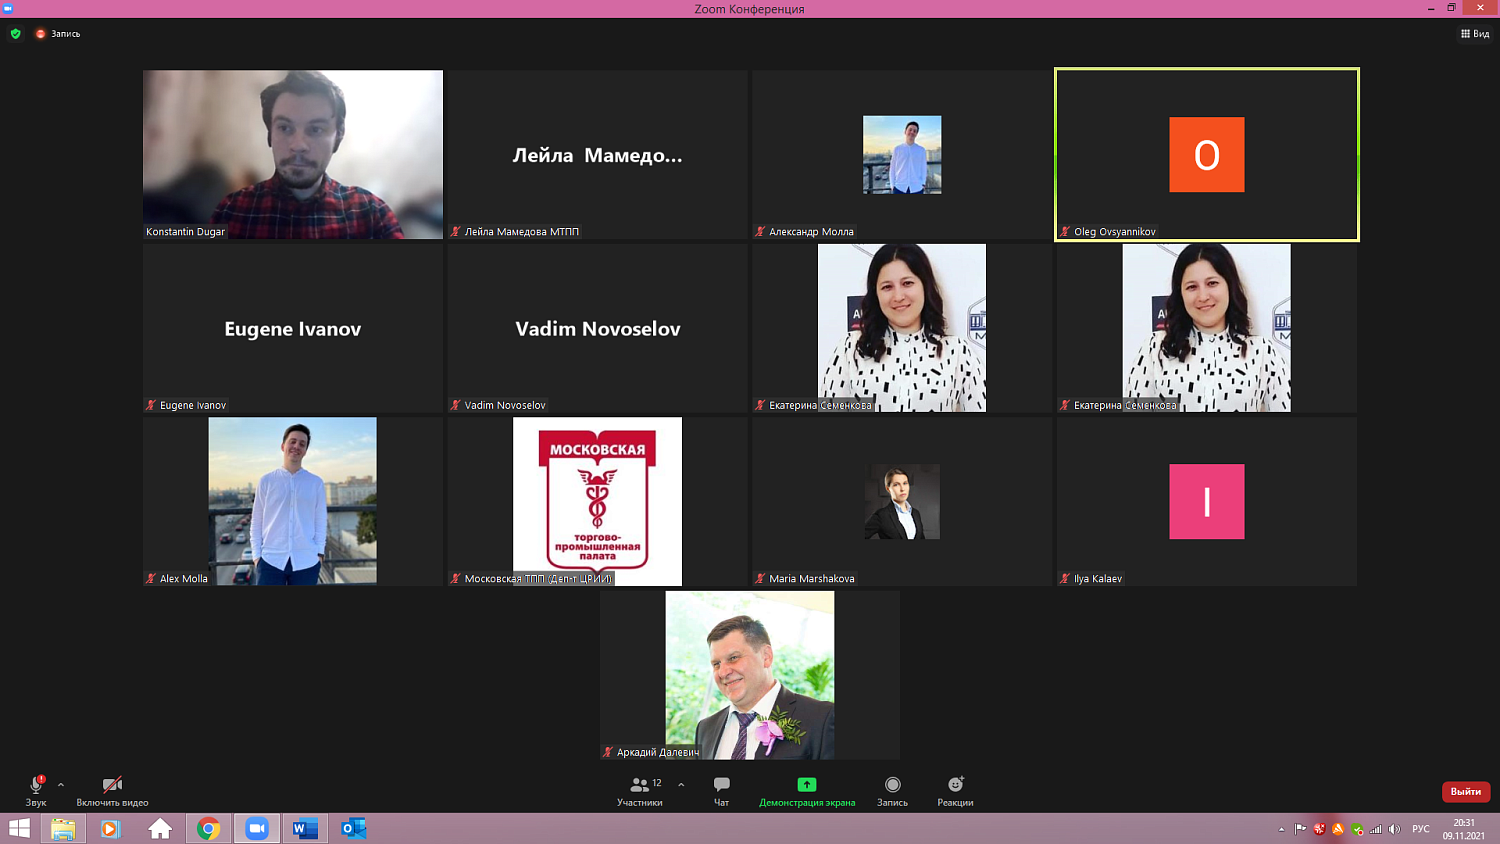Switch to Google Chrome in taskbar
The width and height of the screenshot is (1500, 844).
(x=208, y=828)
